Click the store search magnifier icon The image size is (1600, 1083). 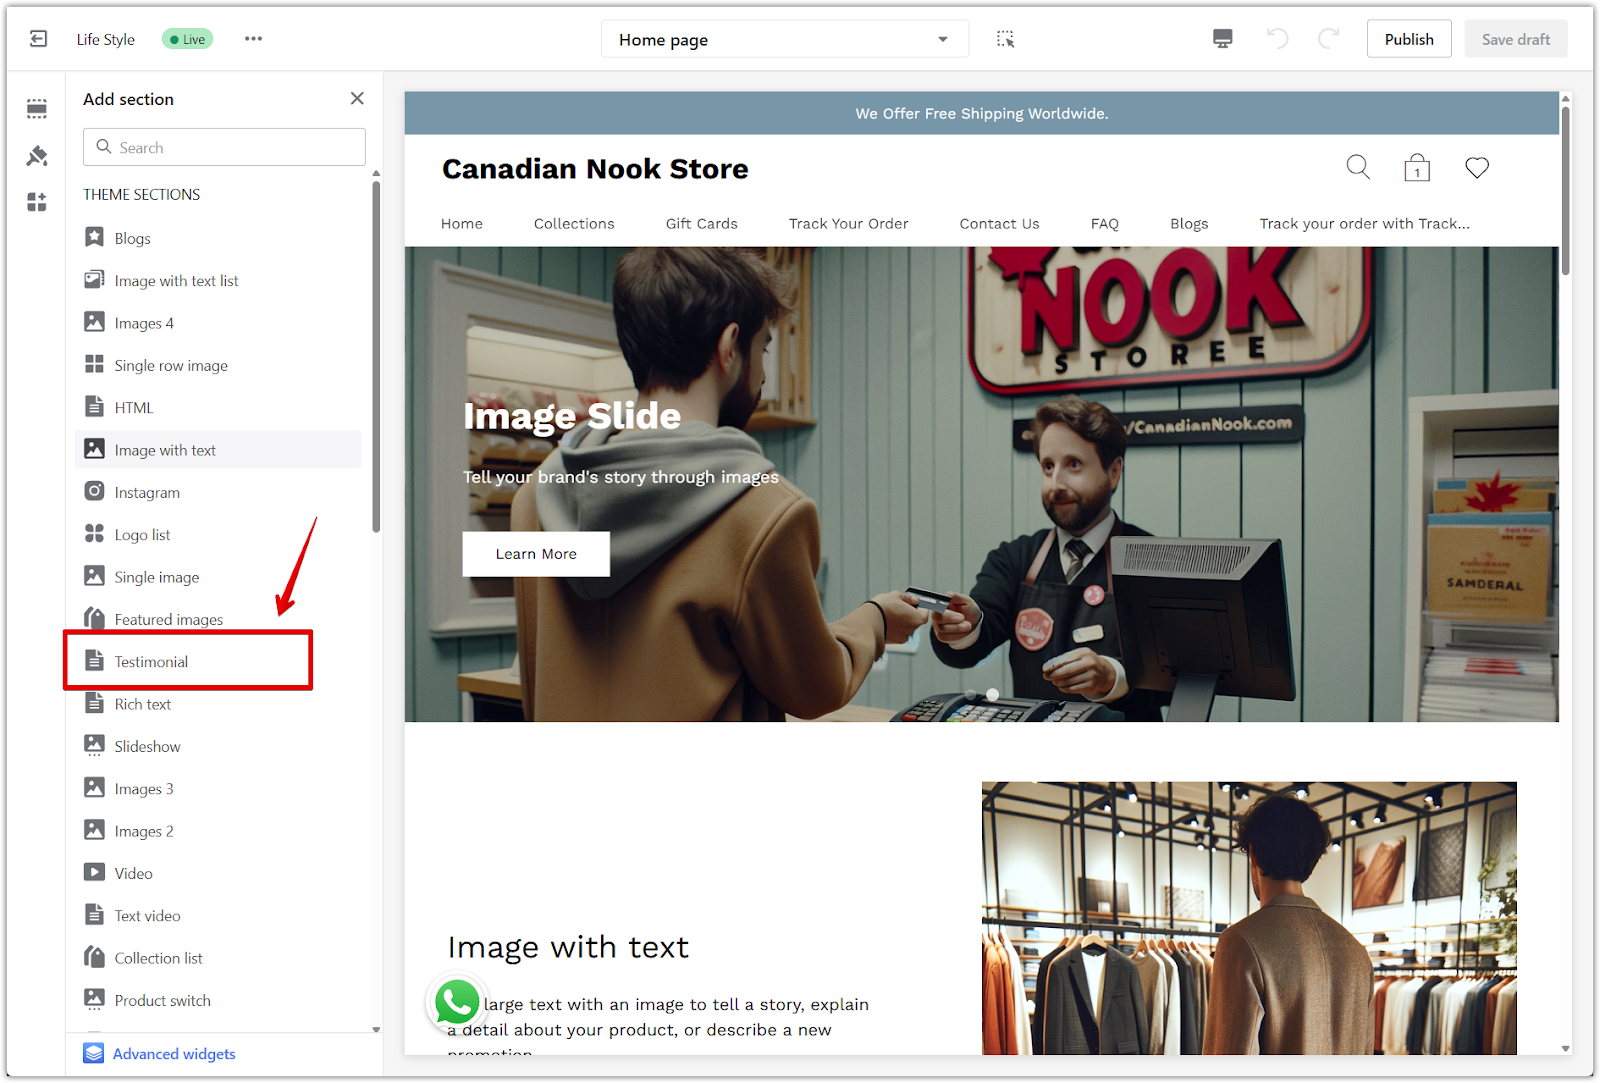click(x=1358, y=167)
